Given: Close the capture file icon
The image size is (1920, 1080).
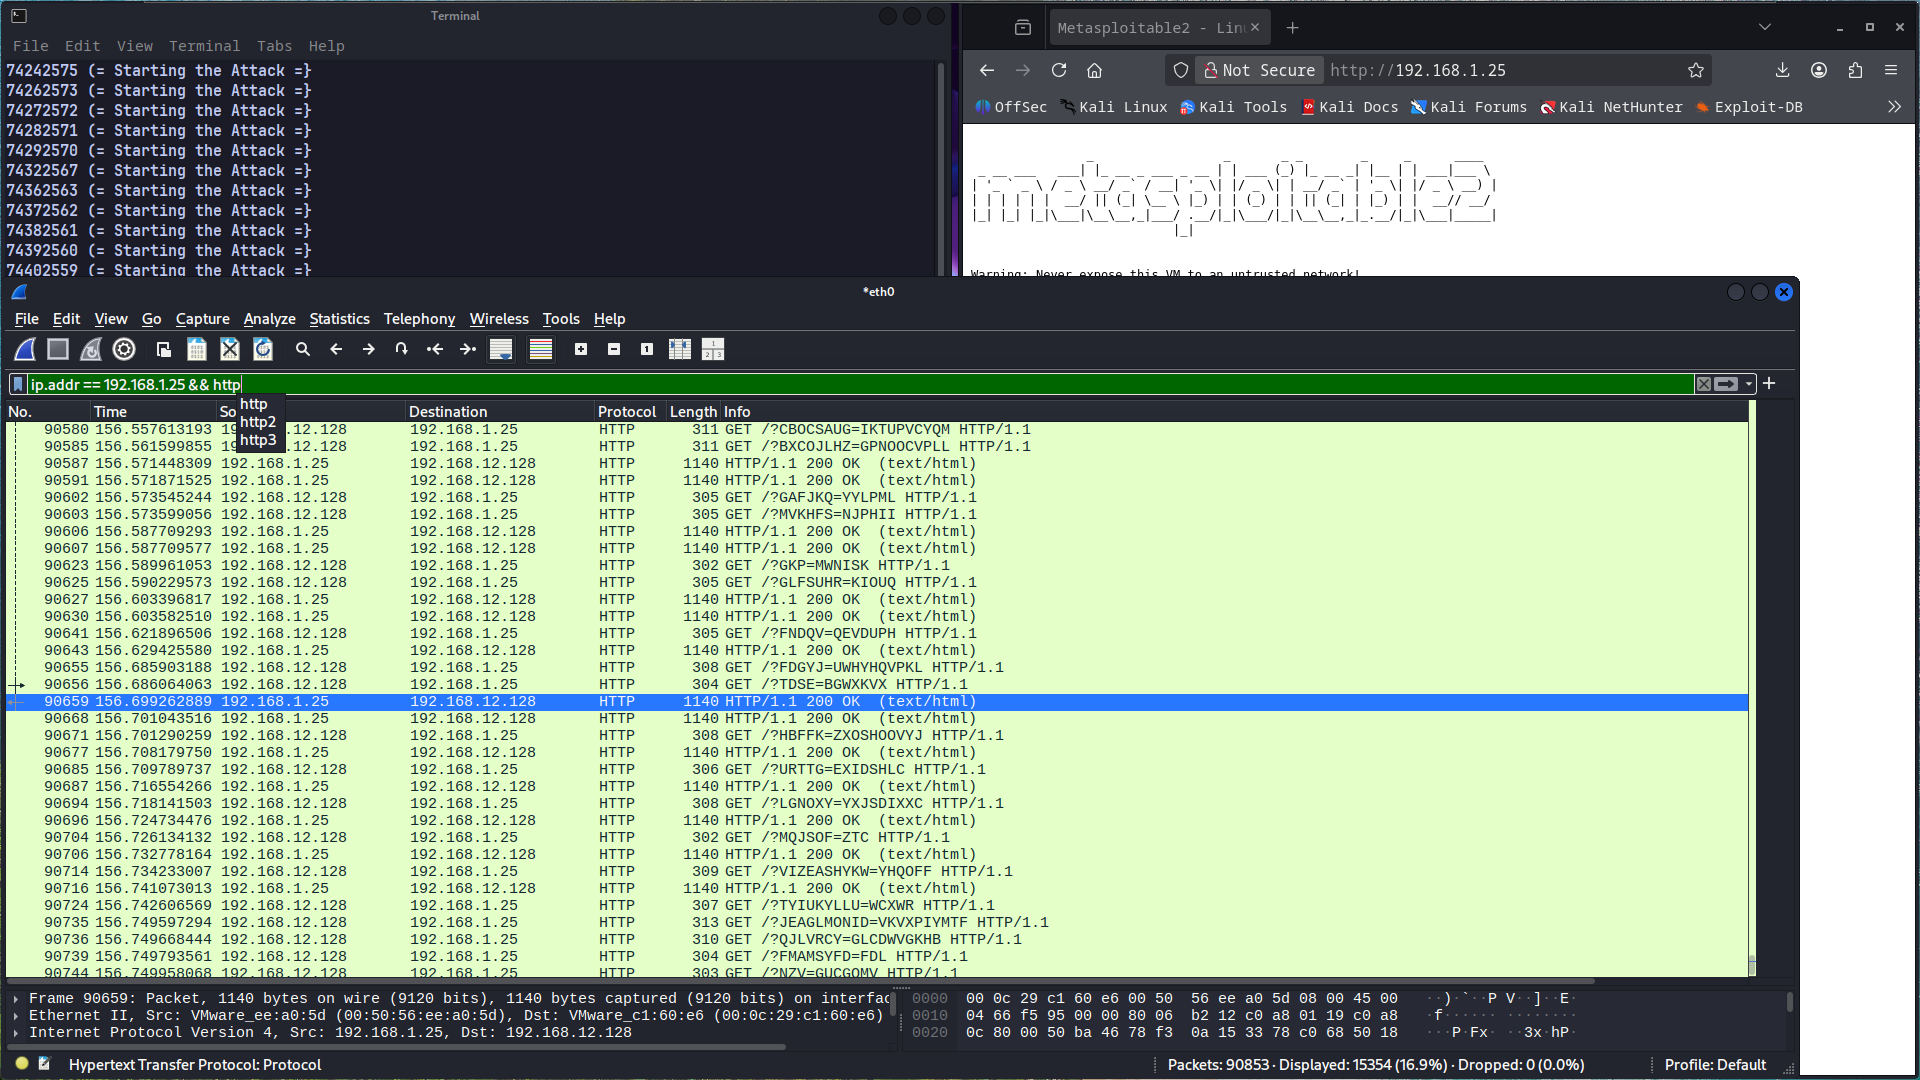Looking at the screenshot, I should tap(230, 349).
